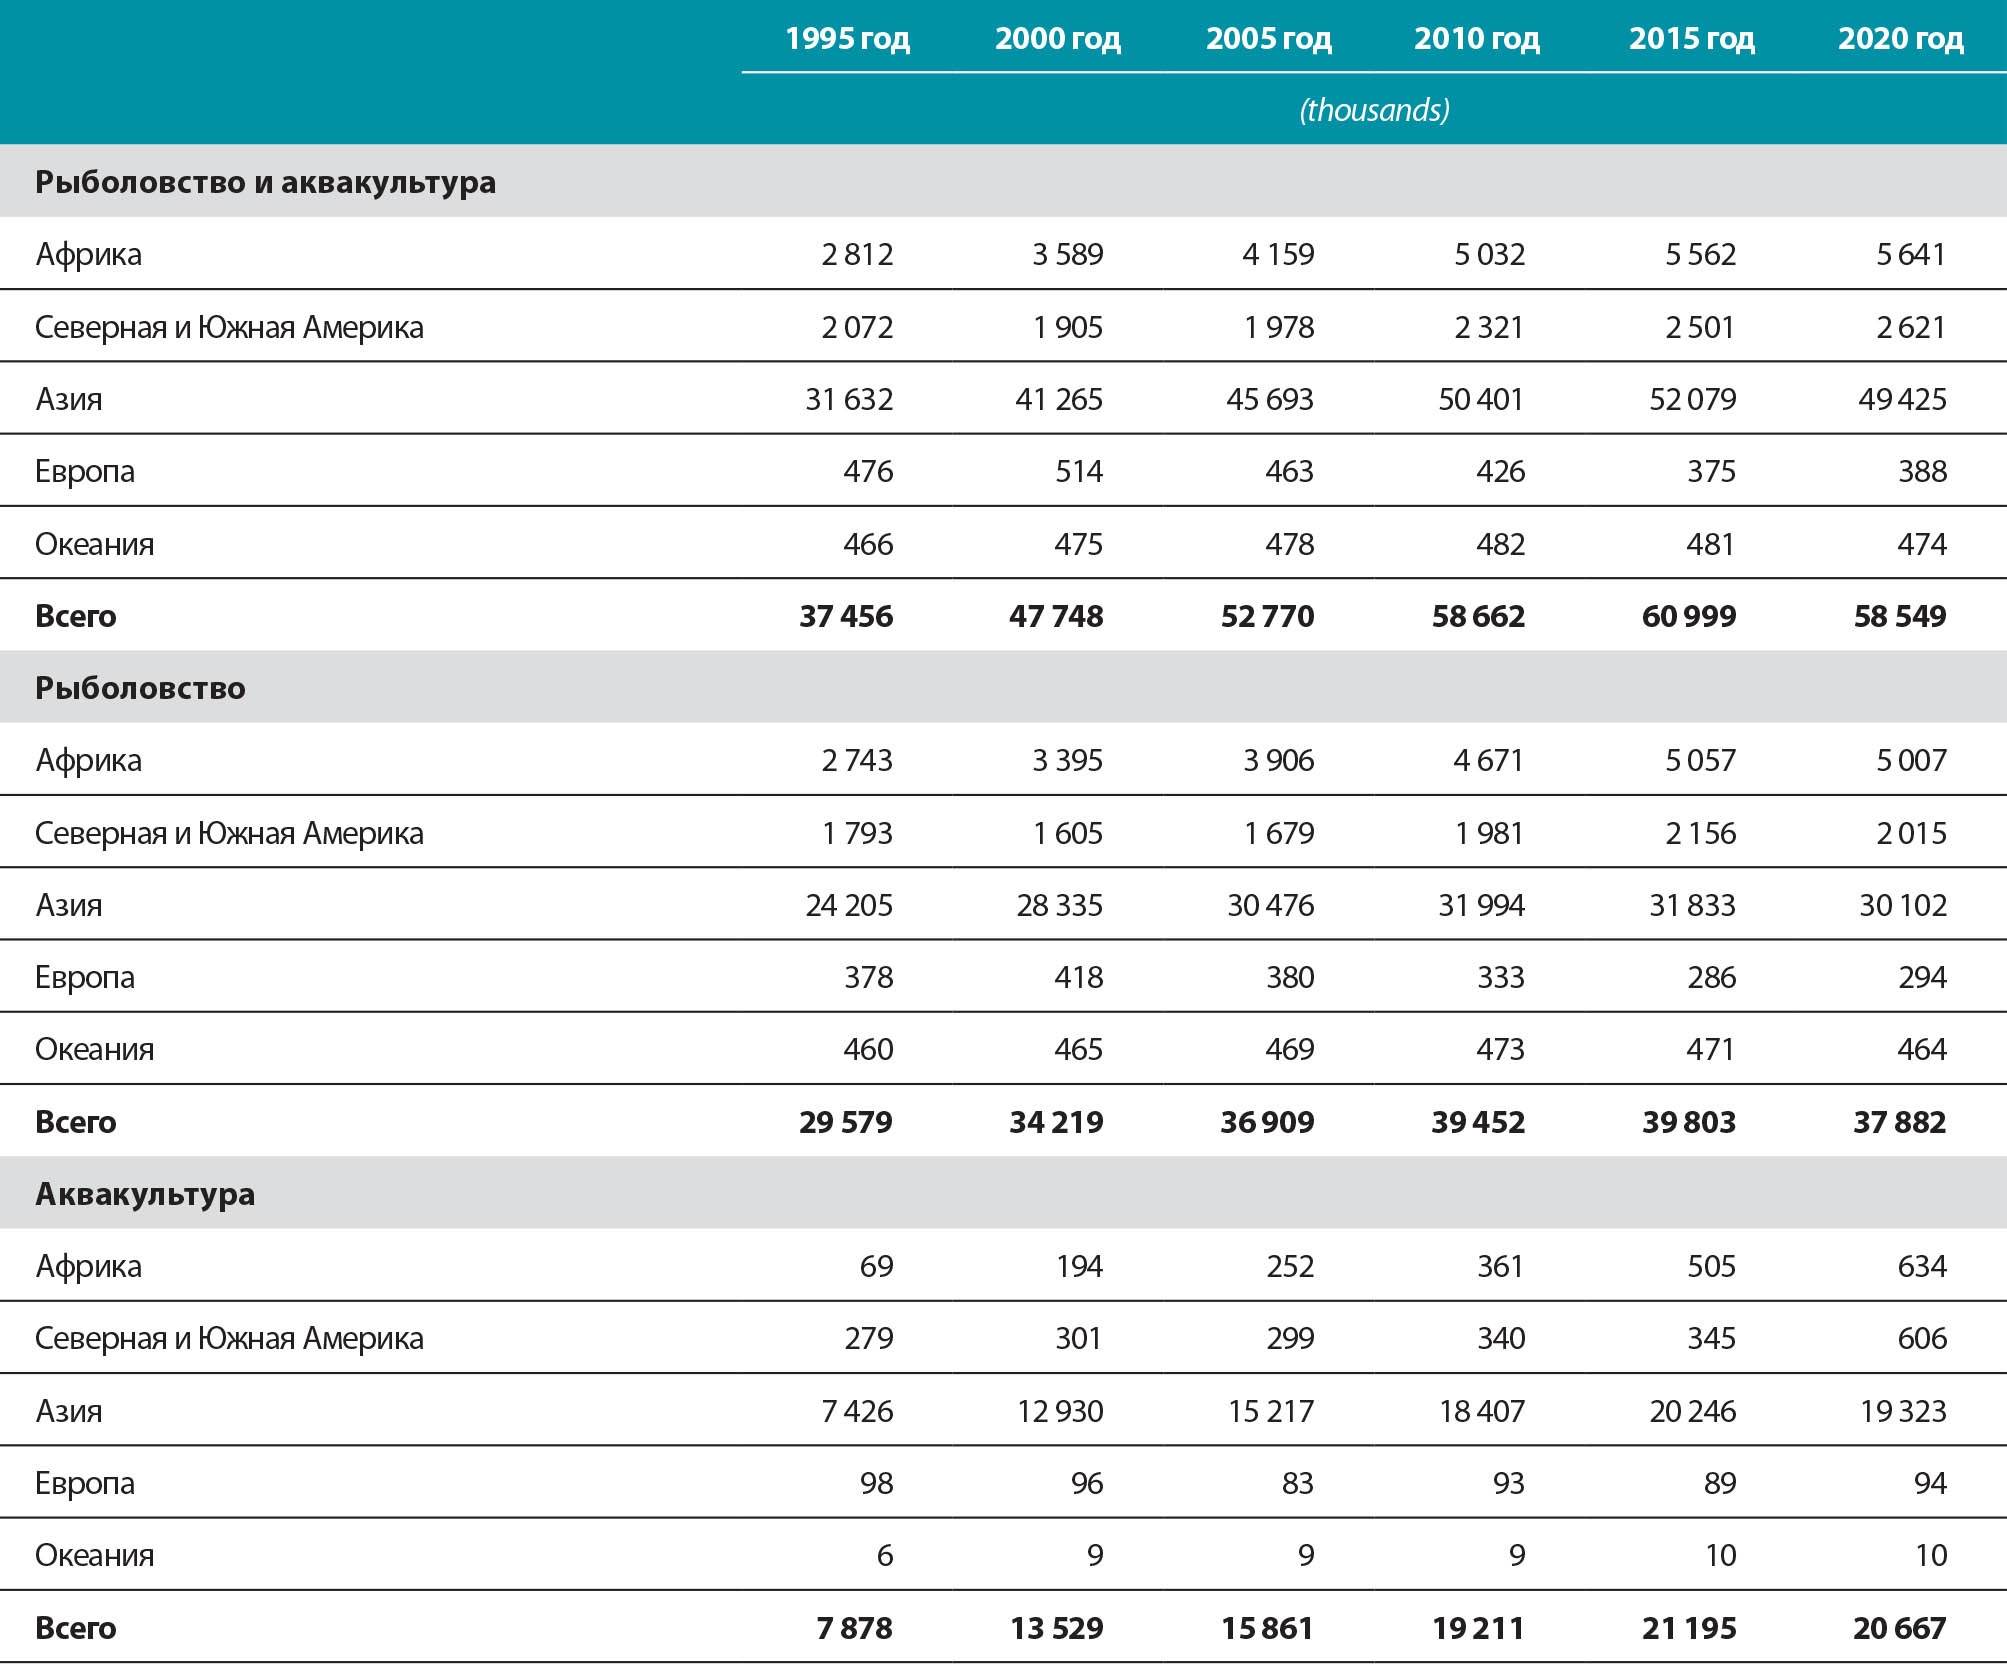Select the total 37 456
Image resolution: width=2007 pixels, height=1664 pixels.
point(846,616)
